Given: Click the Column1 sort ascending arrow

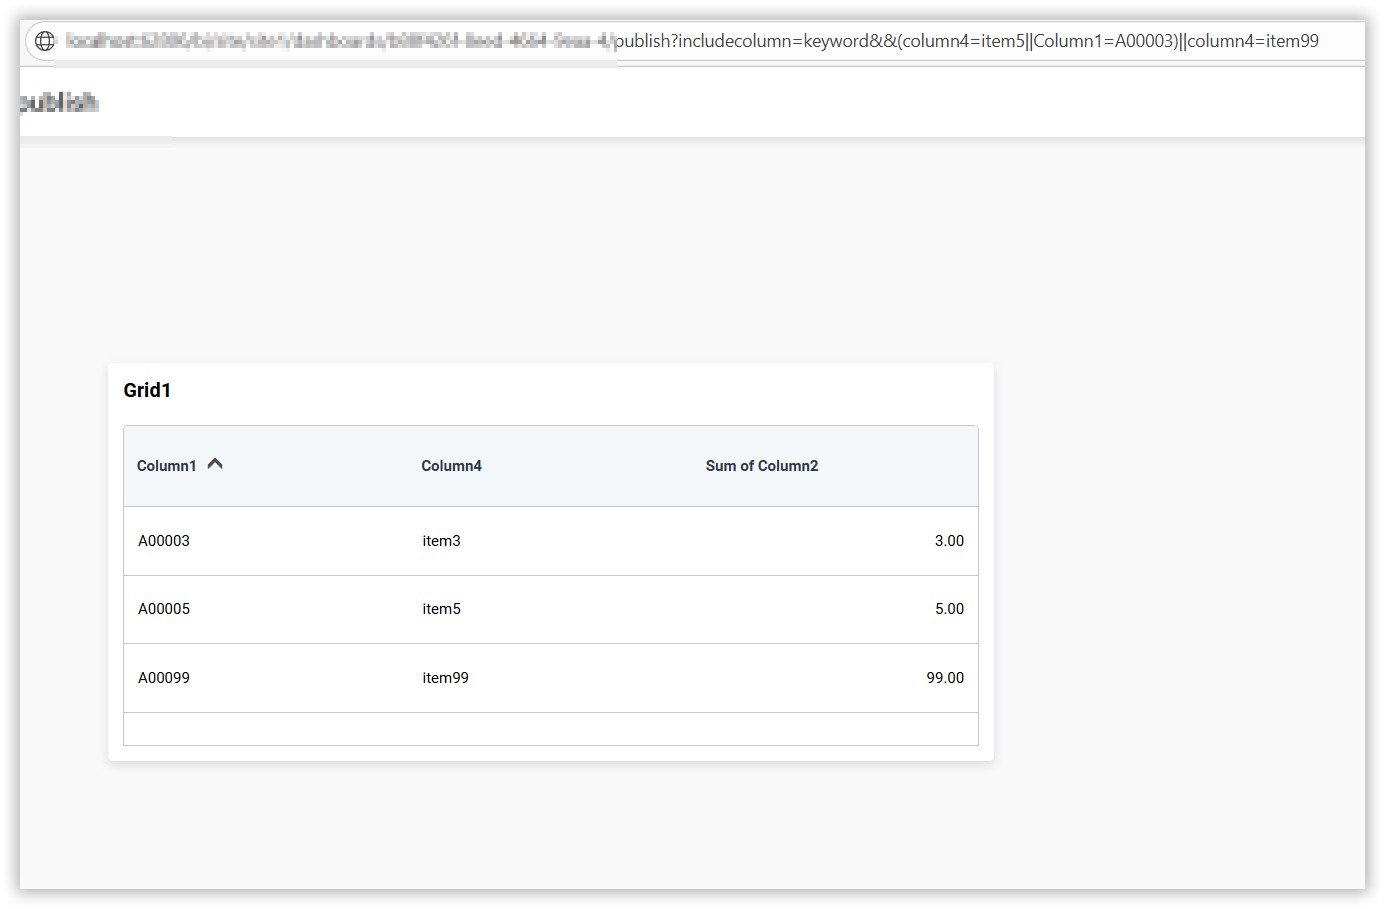Looking at the screenshot, I should [215, 464].
